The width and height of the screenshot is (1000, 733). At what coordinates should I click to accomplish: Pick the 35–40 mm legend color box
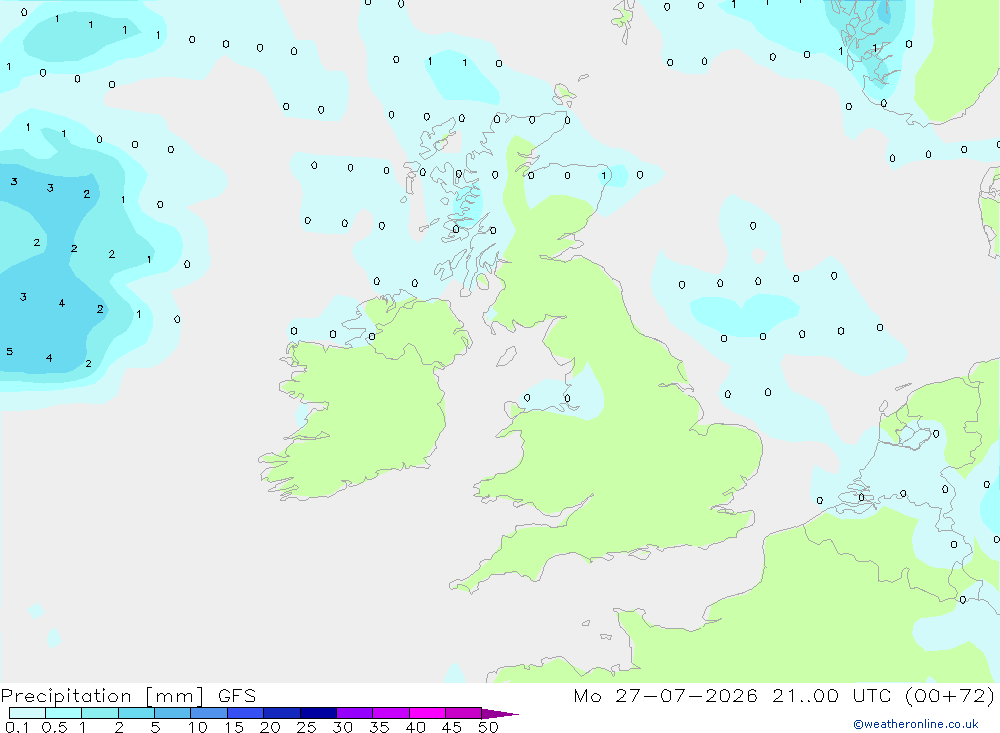(391, 713)
